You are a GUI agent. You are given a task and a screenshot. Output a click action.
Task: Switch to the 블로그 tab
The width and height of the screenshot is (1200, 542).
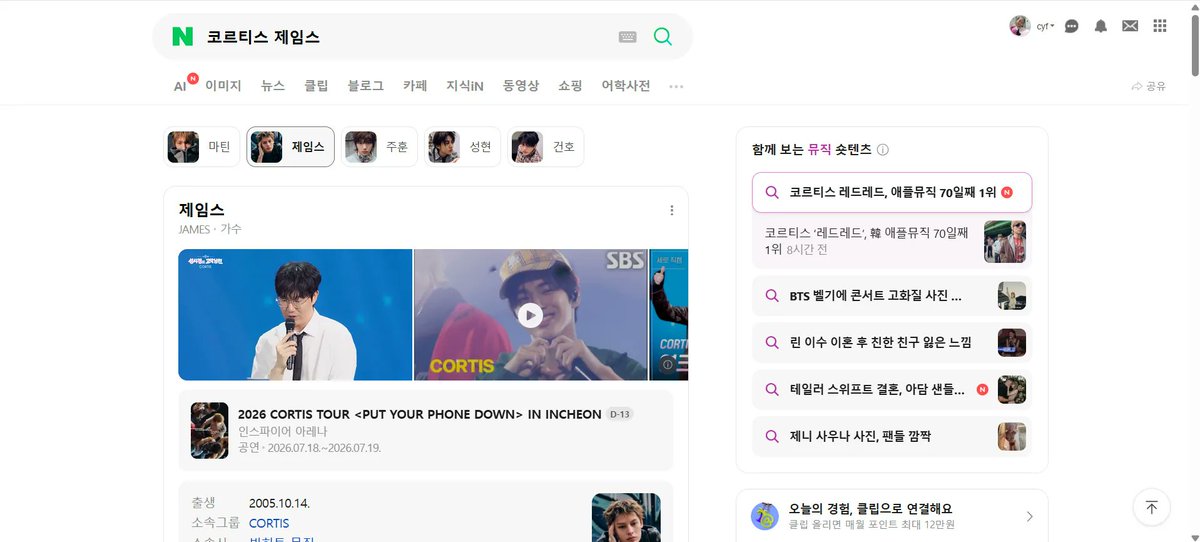(366, 86)
